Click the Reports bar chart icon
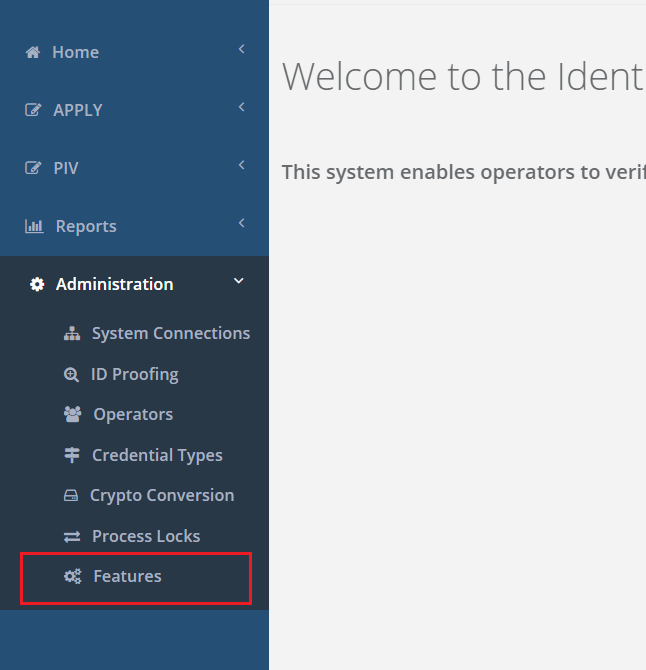 [34, 226]
